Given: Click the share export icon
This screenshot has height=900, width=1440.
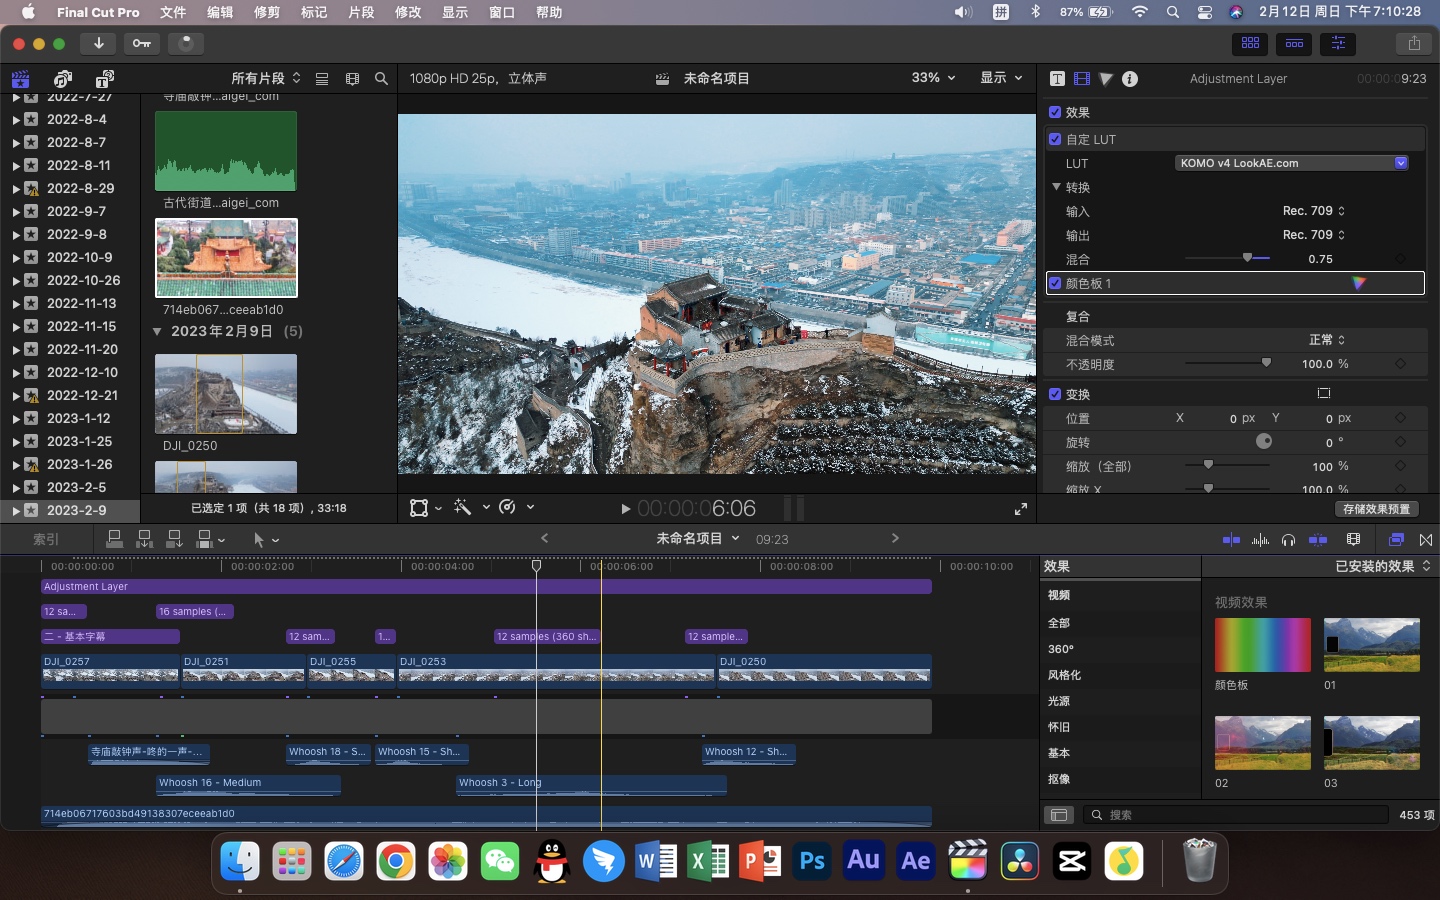Looking at the screenshot, I should tap(1413, 43).
